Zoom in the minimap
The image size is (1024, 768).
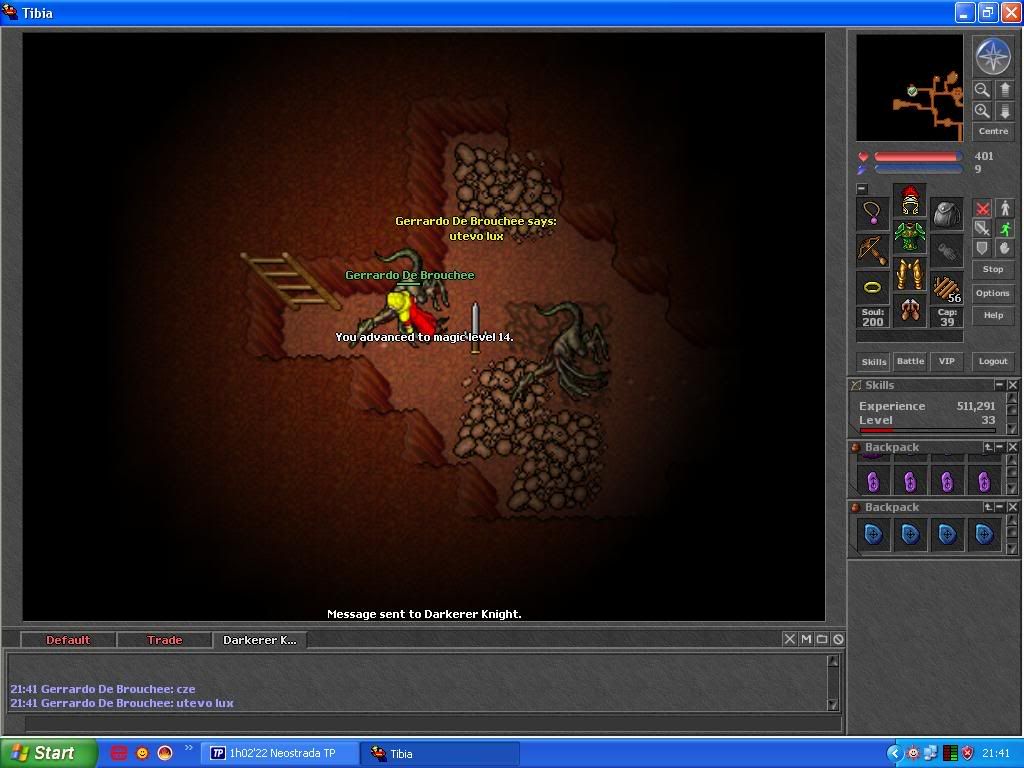click(982, 110)
